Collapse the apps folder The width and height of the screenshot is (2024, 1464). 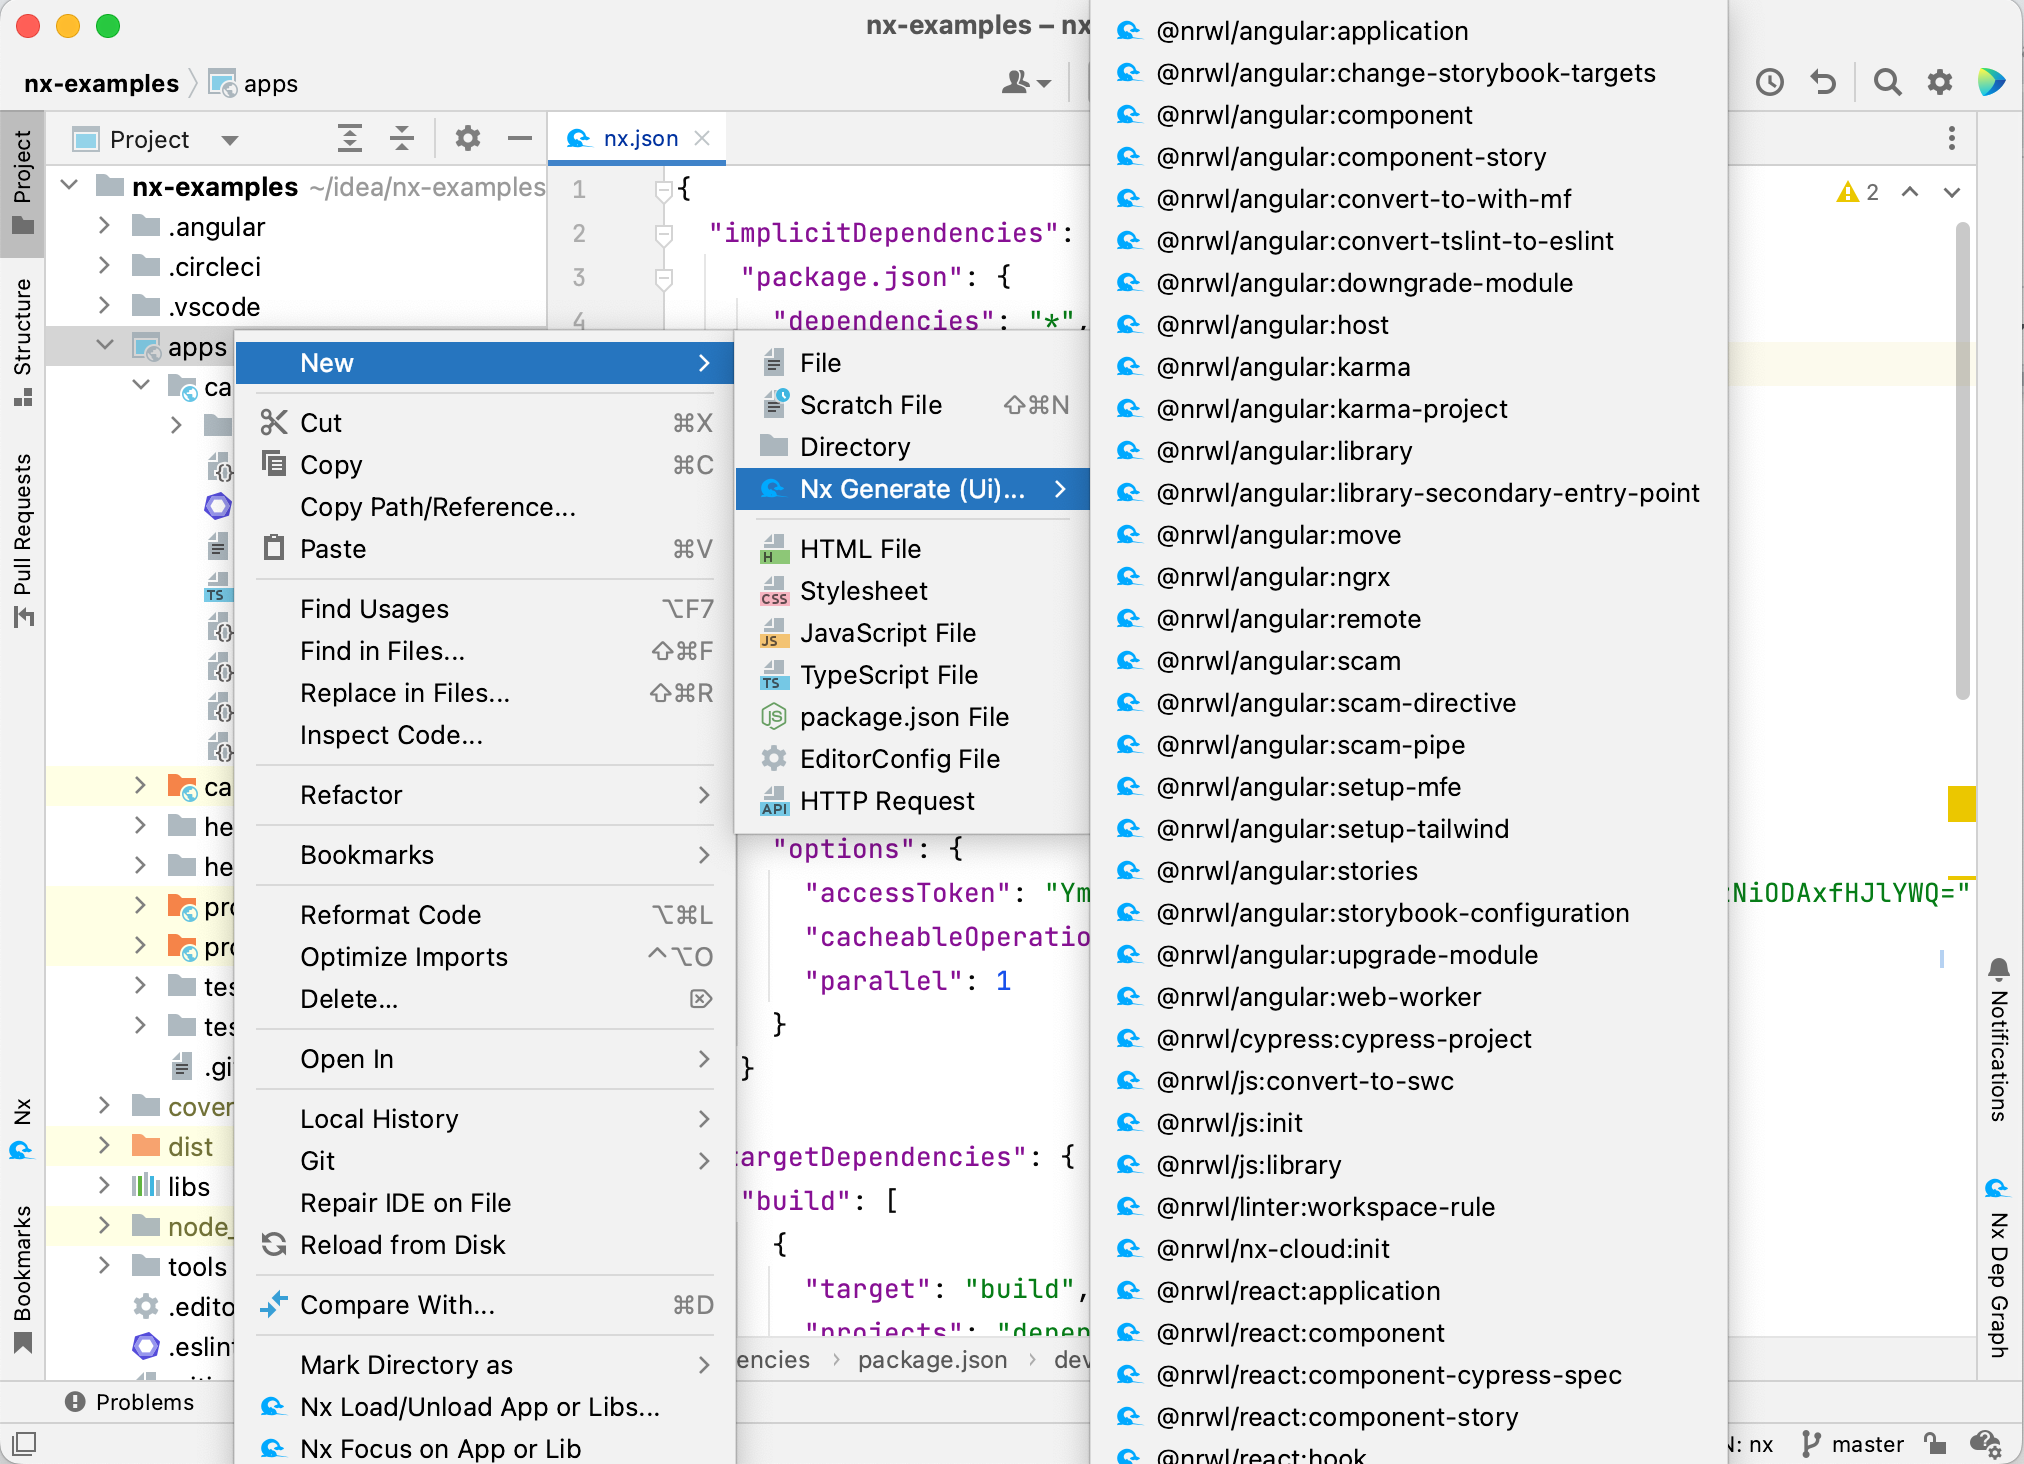104,346
